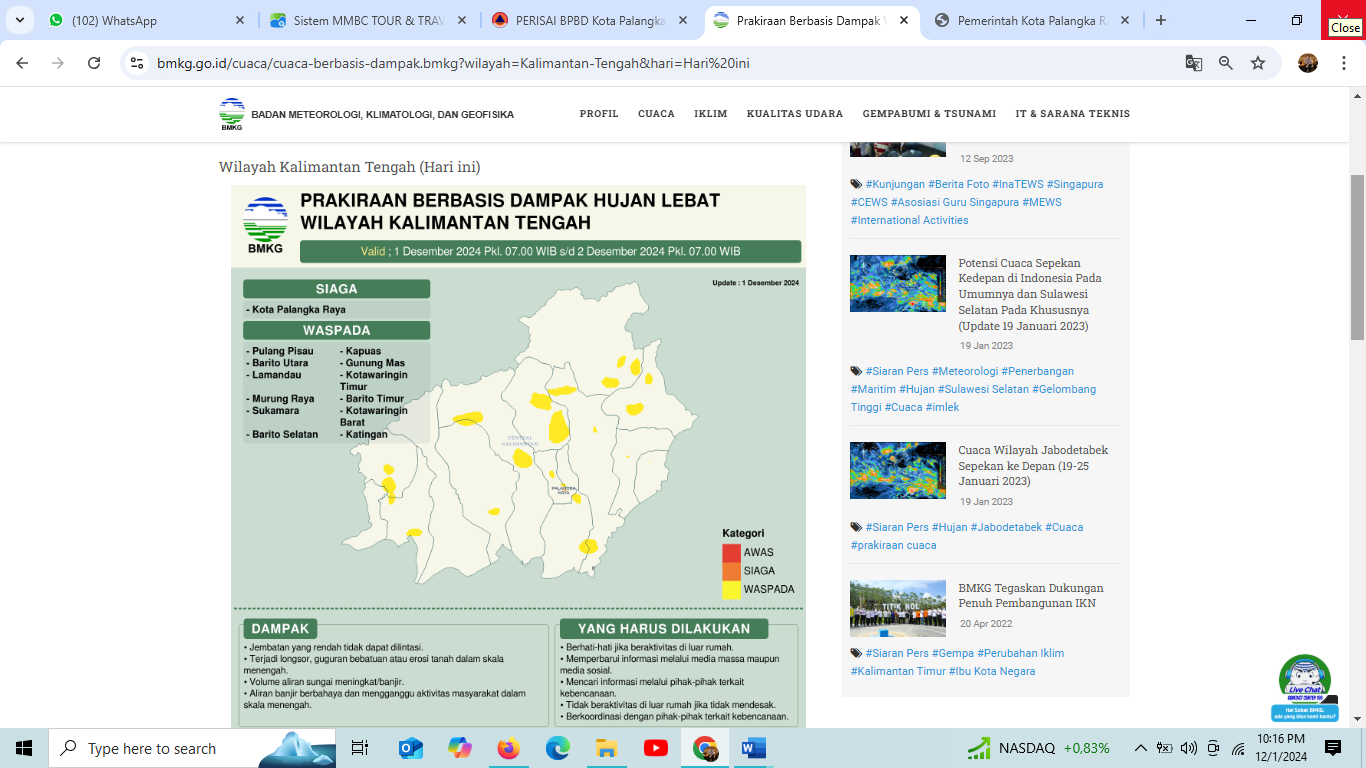Click the #Ibu Kota Negara tag
Viewport: 1366px width, 768px height.
pos(992,671)
